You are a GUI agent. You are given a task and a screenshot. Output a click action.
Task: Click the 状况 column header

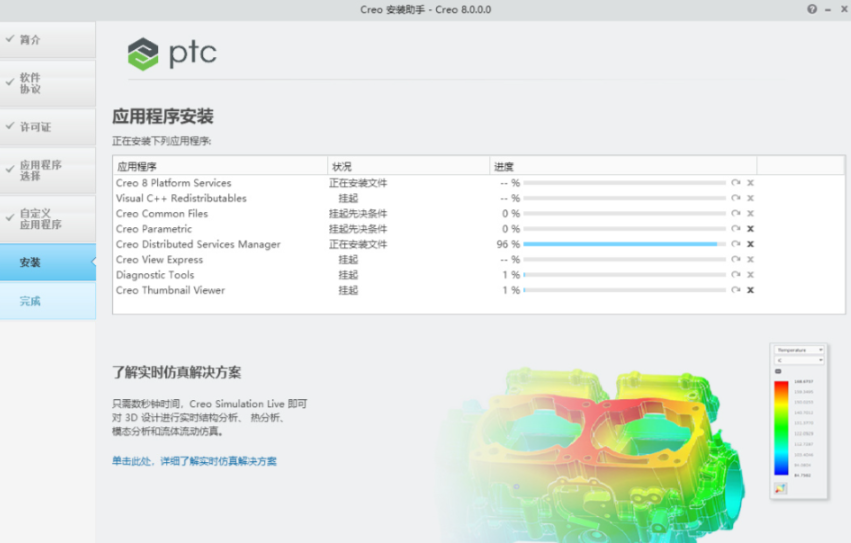pos(409,166)
